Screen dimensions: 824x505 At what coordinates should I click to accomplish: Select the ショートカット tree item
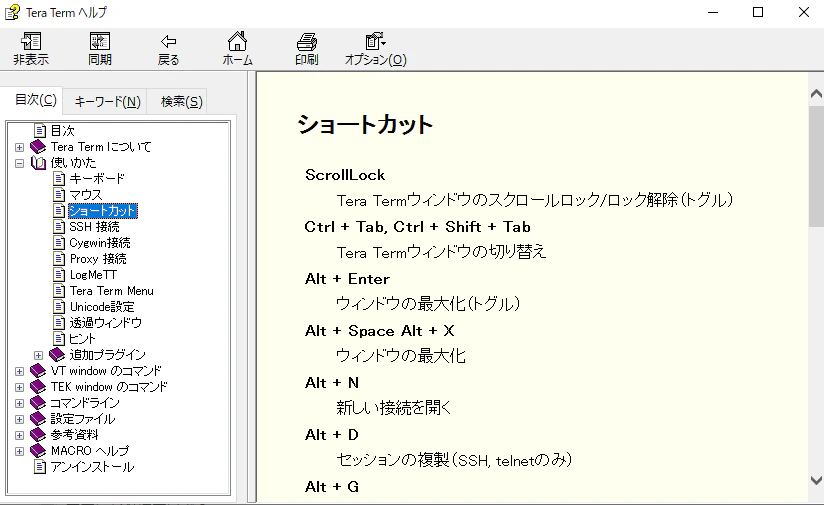(103, 211)
